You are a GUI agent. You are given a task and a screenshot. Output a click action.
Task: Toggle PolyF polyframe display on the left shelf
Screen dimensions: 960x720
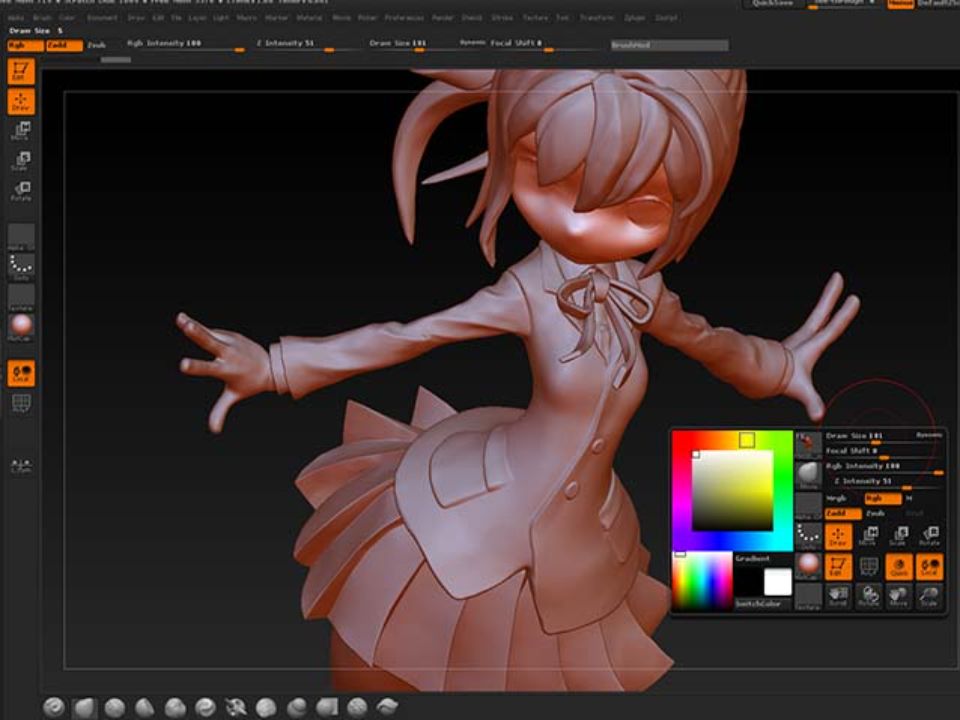click(x=21, y=403)
